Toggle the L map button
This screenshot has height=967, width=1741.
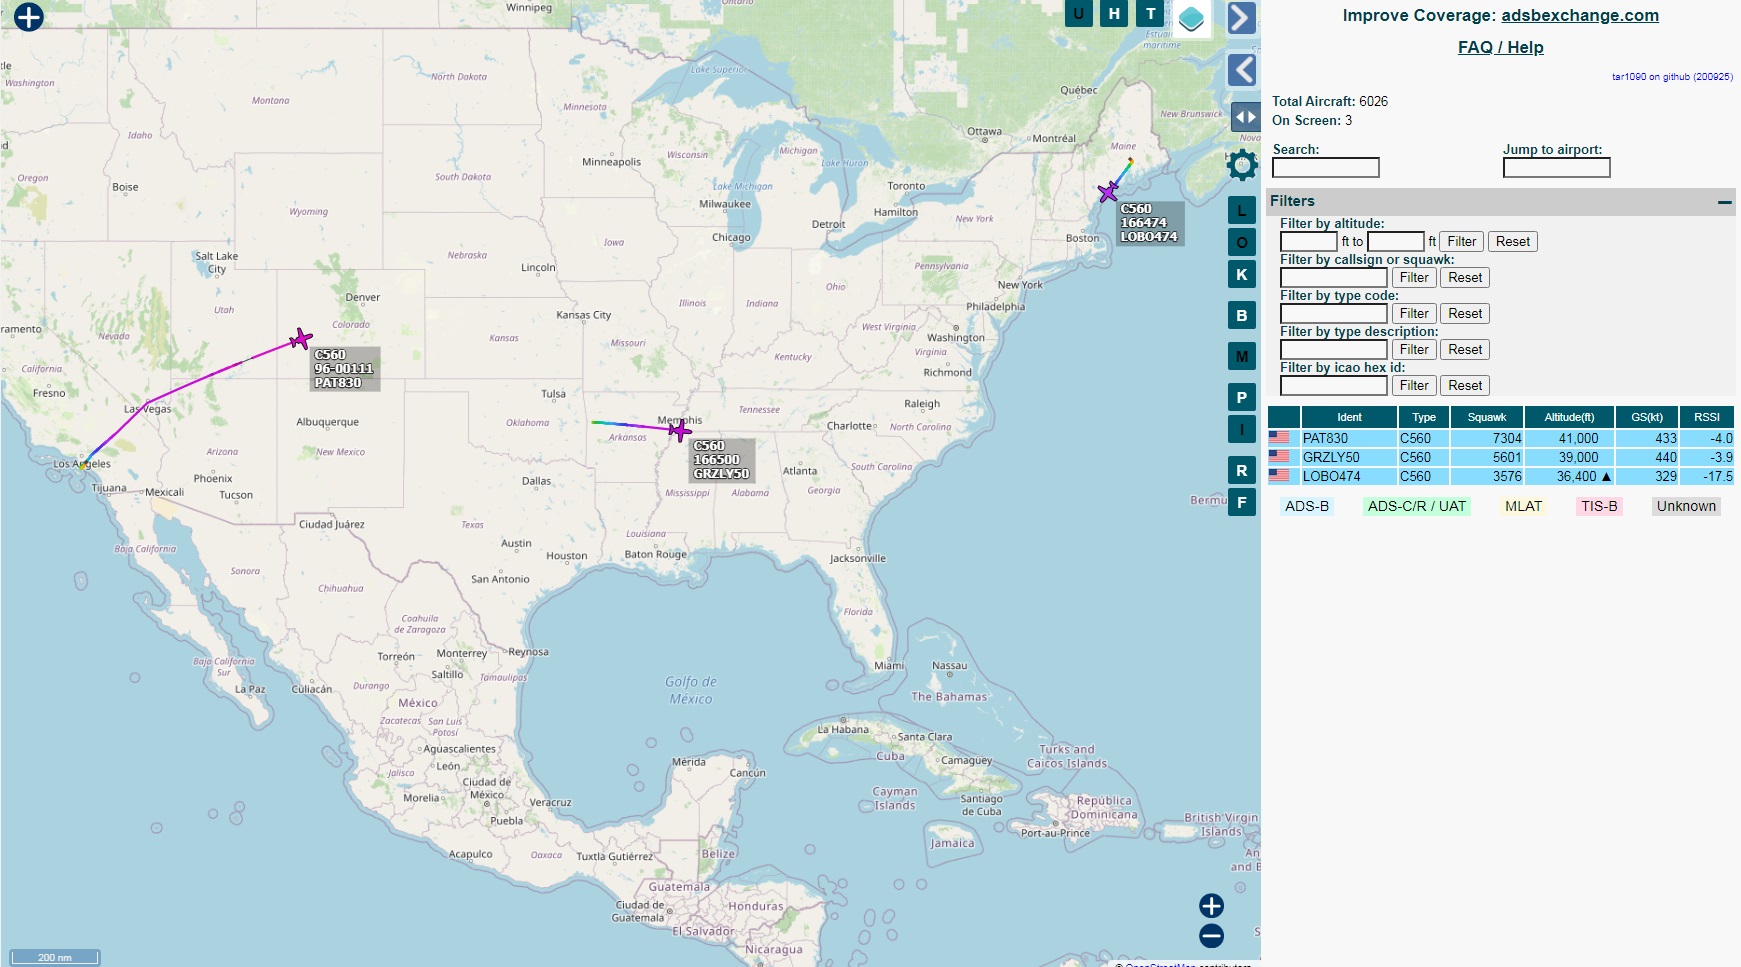(x=1241, y=210)
